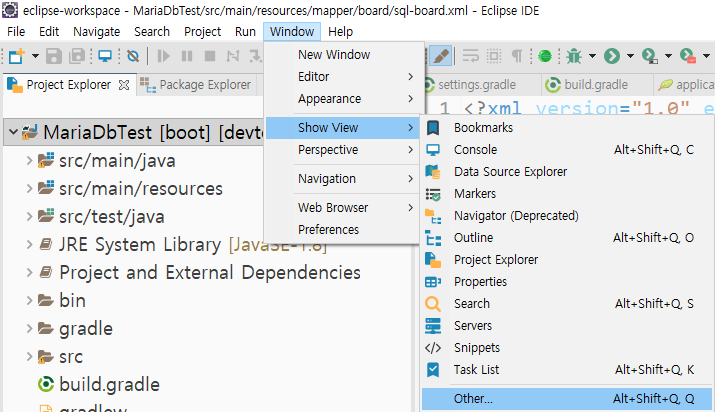Screen dimensions: 715x412
Task: Click the Save All toolbar icon
Action: click(x=77, y=57)
